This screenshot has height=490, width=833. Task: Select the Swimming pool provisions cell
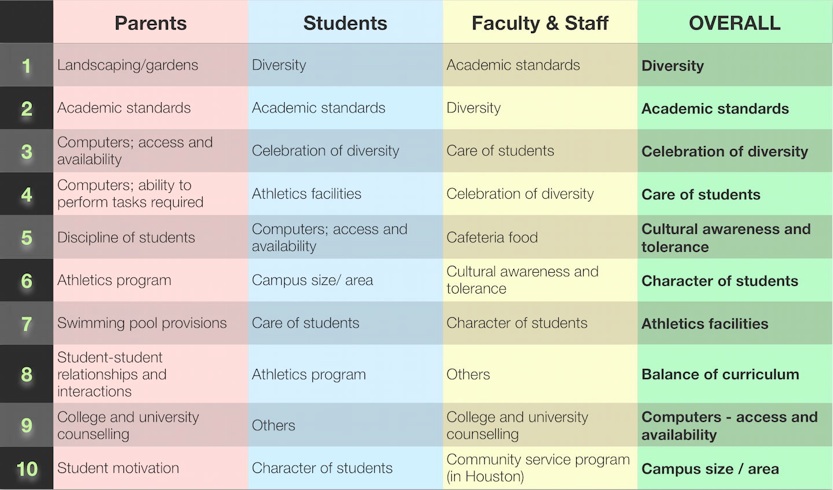[142, 323]
